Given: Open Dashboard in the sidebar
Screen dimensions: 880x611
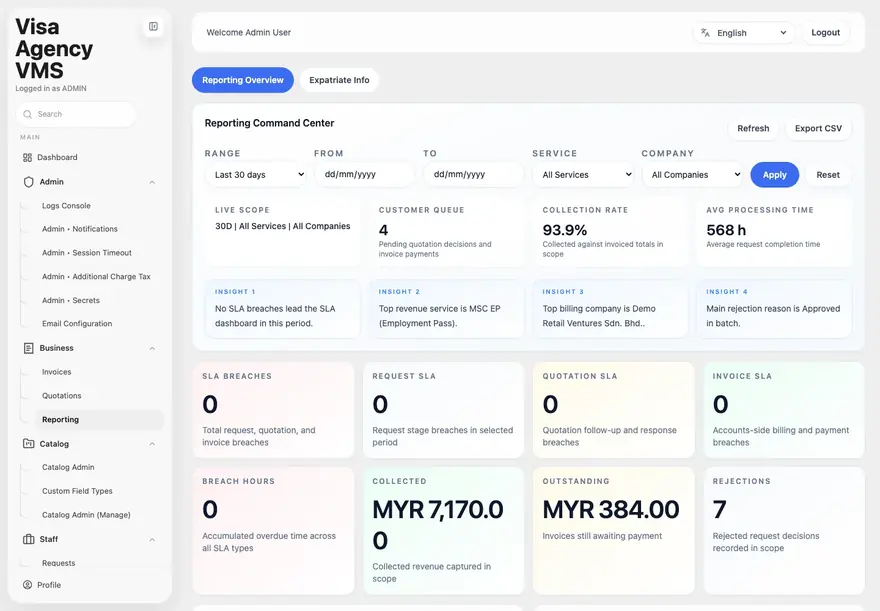Looking at the screenshot, I should pyautogui.click(x=57, y=158).
